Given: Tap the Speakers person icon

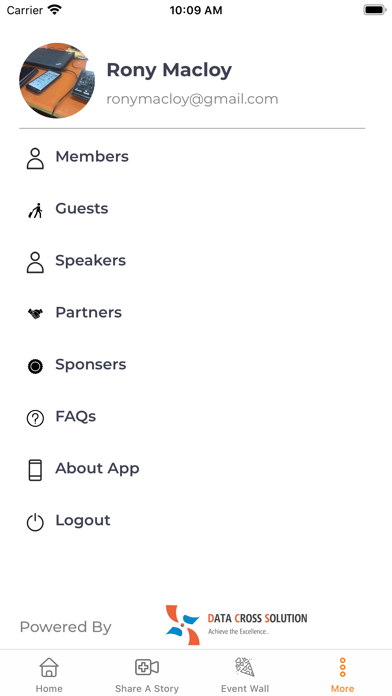Looking at the screenshot, I should (35, 262).
